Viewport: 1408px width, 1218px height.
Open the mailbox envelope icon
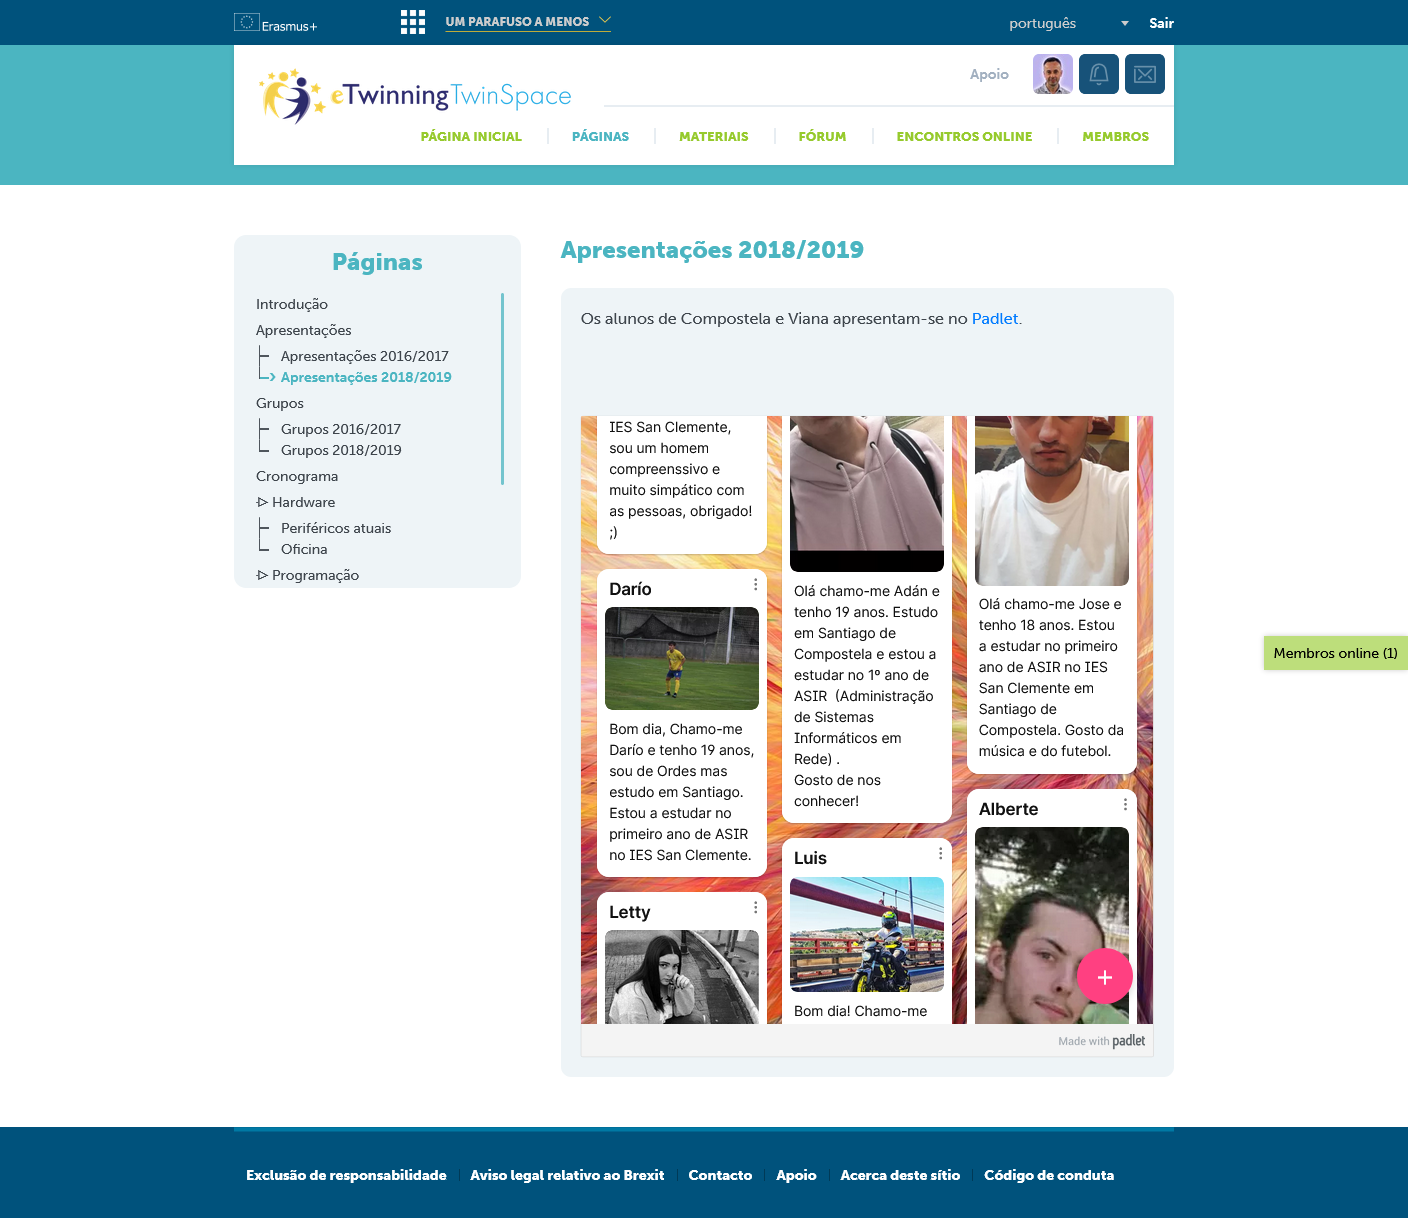(x=1145, y=74)
